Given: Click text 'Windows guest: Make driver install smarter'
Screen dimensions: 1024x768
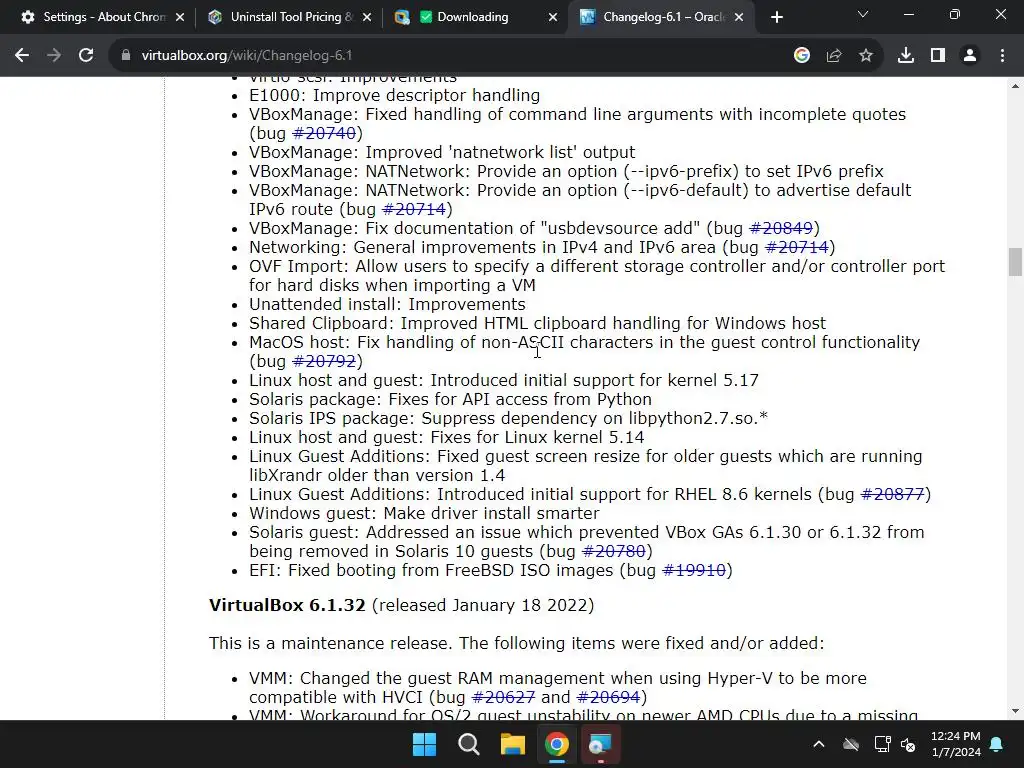Looking at the screenshot, I should [x=424, y=513].
